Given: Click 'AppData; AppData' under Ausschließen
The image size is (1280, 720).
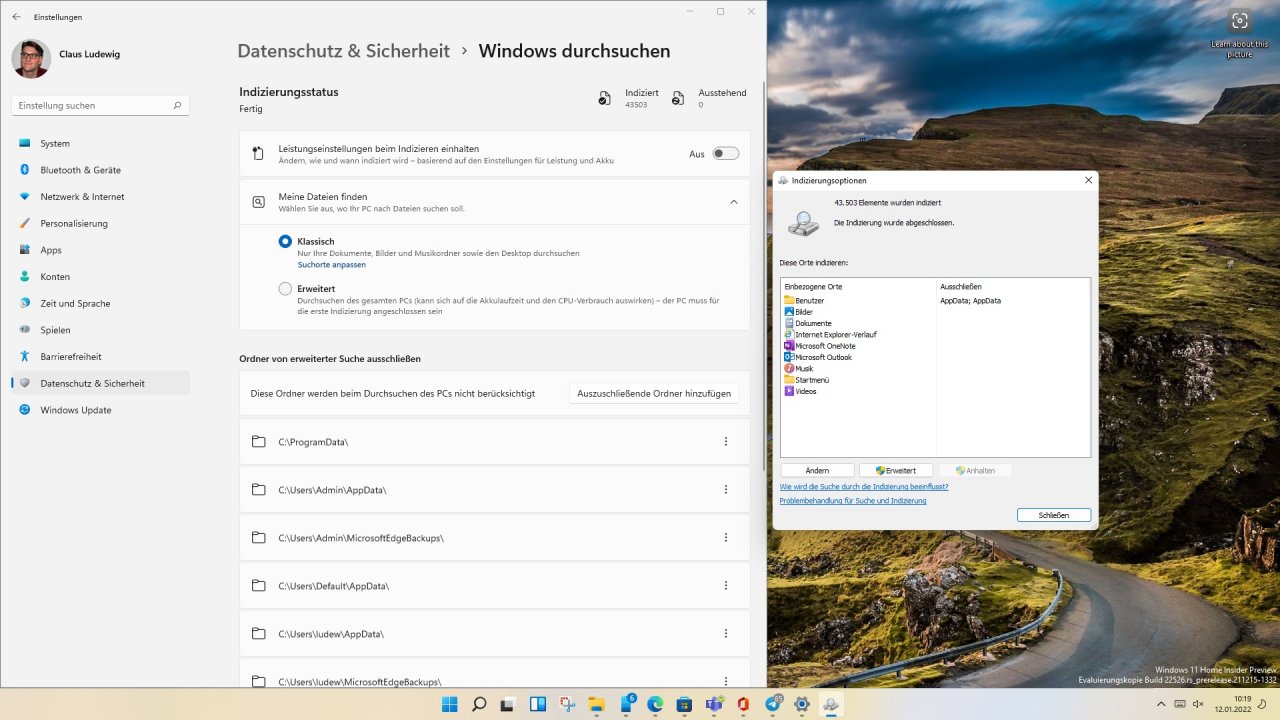Looking at the screenshot, I should (971, 300).
